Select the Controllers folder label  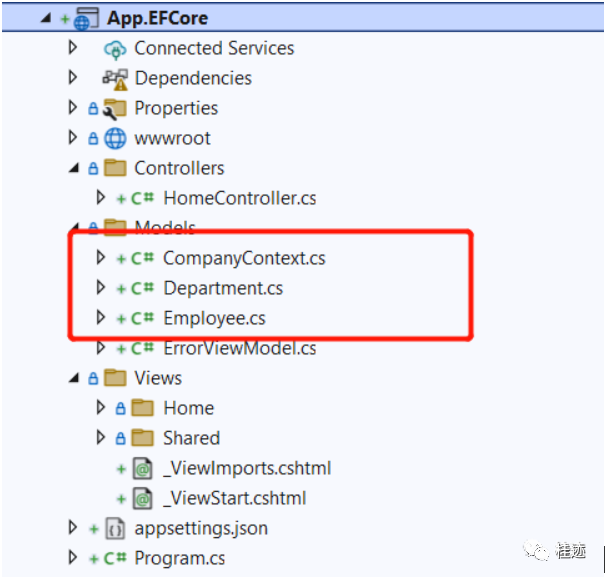tap(179, 169)
